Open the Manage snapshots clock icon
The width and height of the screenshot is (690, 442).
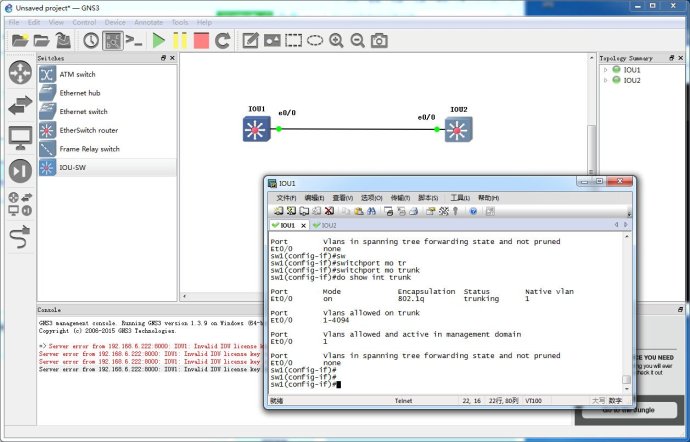click(91, 41)
